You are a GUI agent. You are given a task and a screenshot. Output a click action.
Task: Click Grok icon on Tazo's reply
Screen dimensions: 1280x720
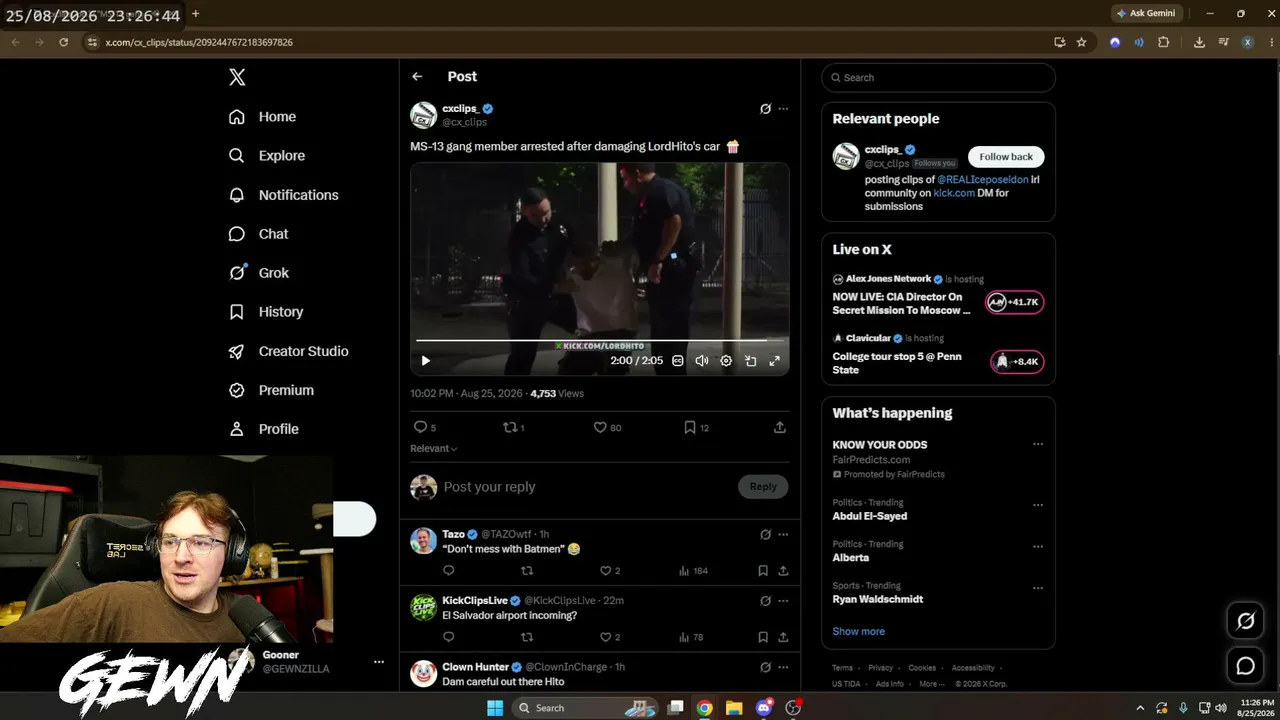coord(765,535)
